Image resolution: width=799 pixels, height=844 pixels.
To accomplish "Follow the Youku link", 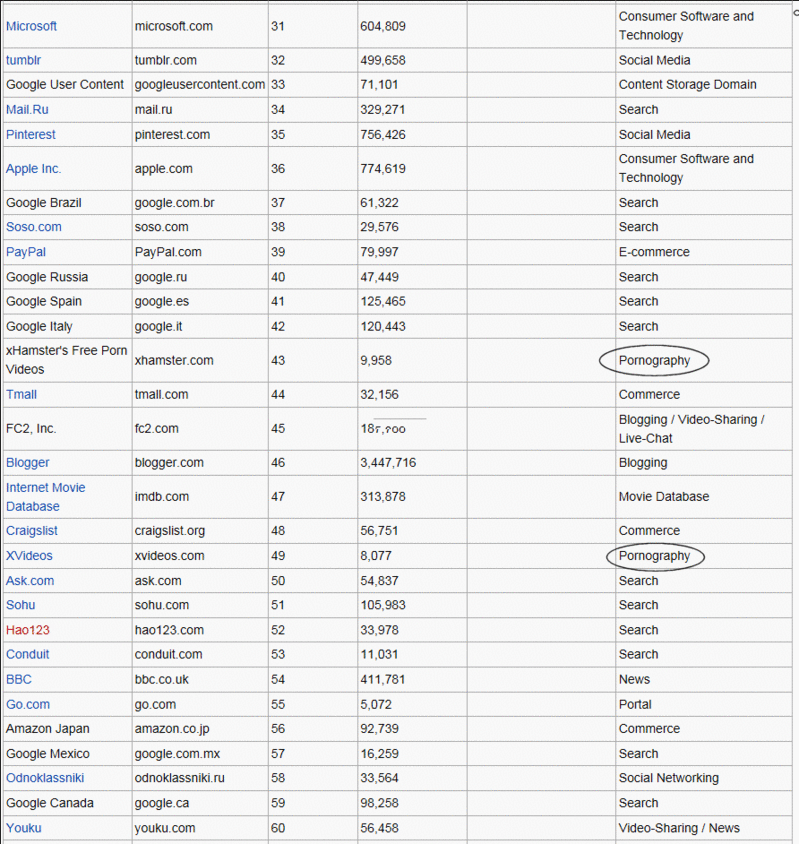I will pyautogui.click(x=23, y=828).
